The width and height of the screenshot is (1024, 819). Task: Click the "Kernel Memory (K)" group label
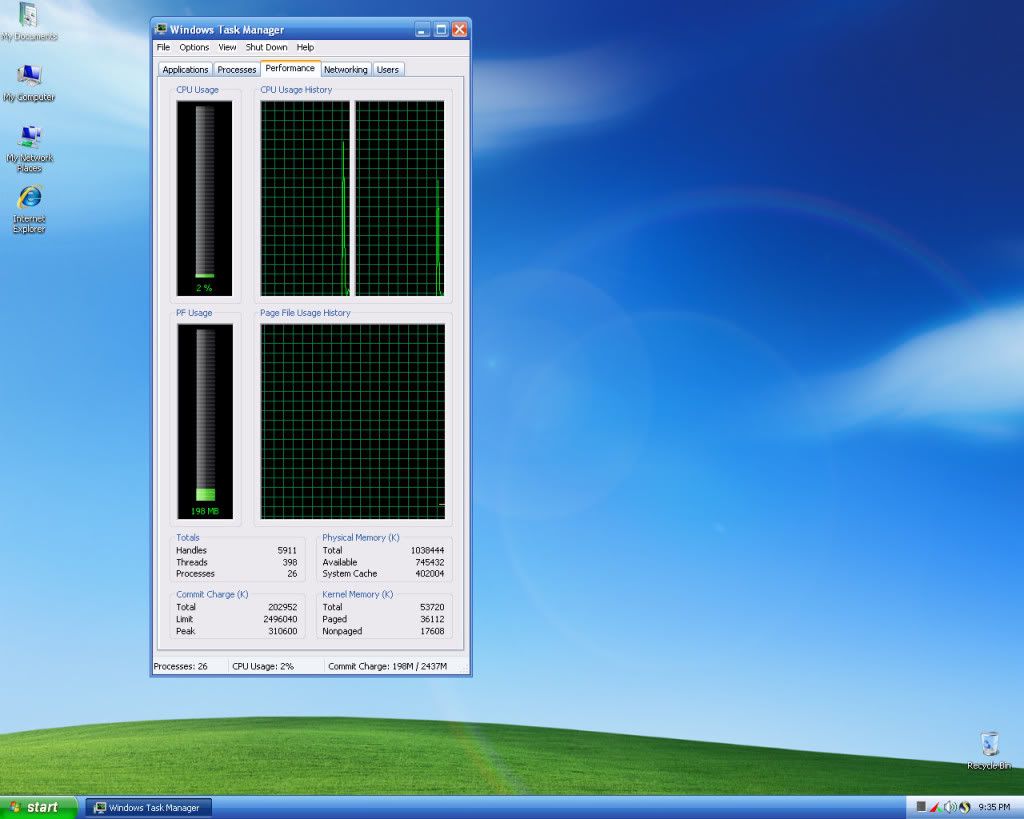(357, 594)
